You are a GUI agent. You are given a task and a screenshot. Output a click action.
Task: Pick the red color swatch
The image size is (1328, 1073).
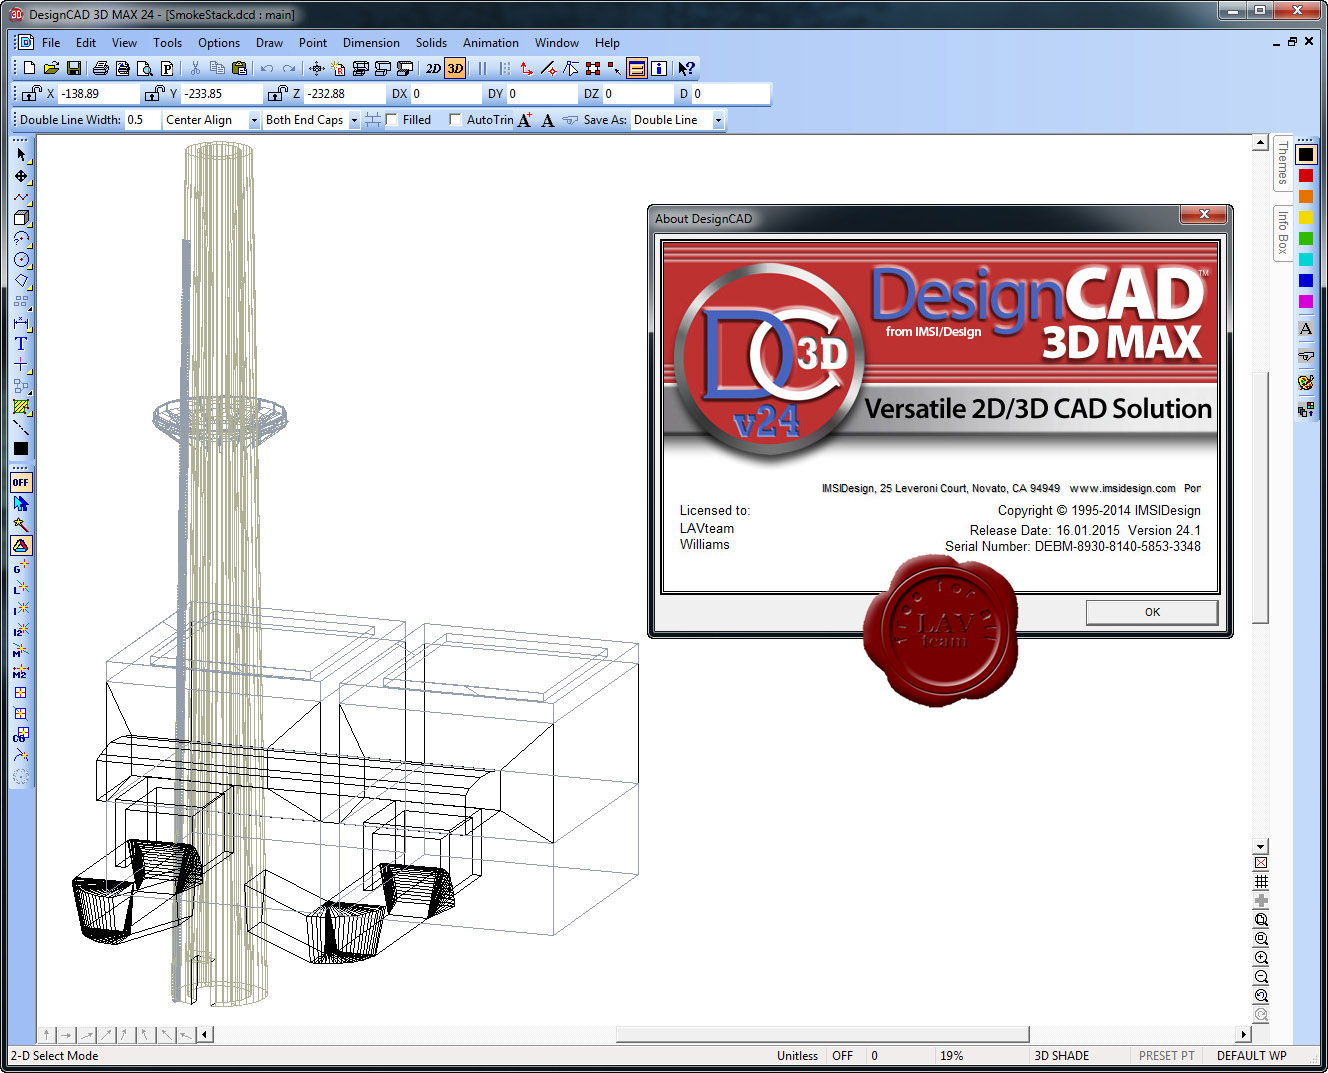1305,175
